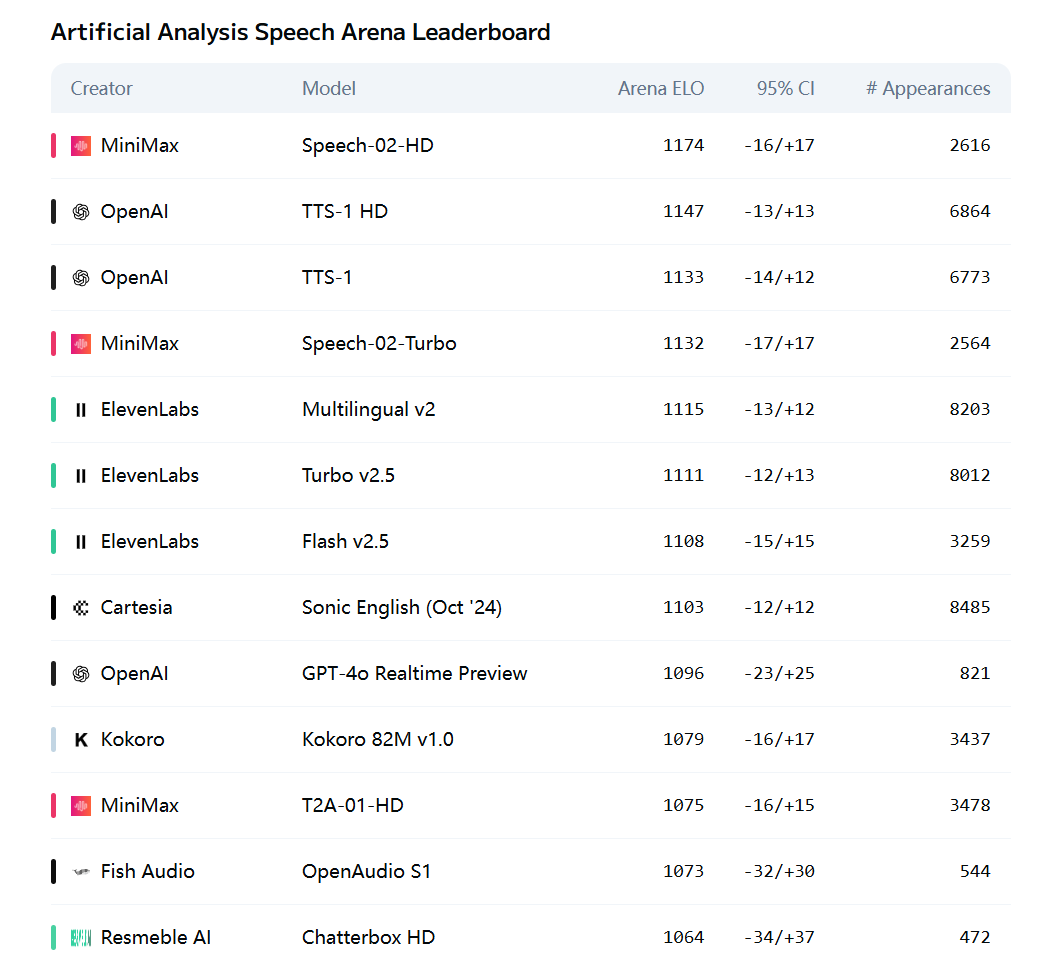The height and width of the screenshot is (969, 1045).
Task: Click the Kokoro K logo icon
Action: click(x=81, y=740)
